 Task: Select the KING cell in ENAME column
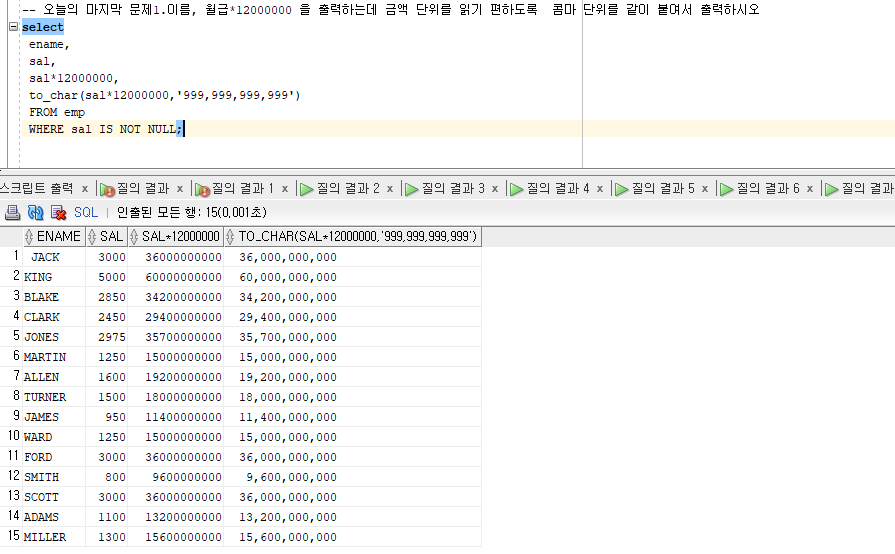click(39, 277)
